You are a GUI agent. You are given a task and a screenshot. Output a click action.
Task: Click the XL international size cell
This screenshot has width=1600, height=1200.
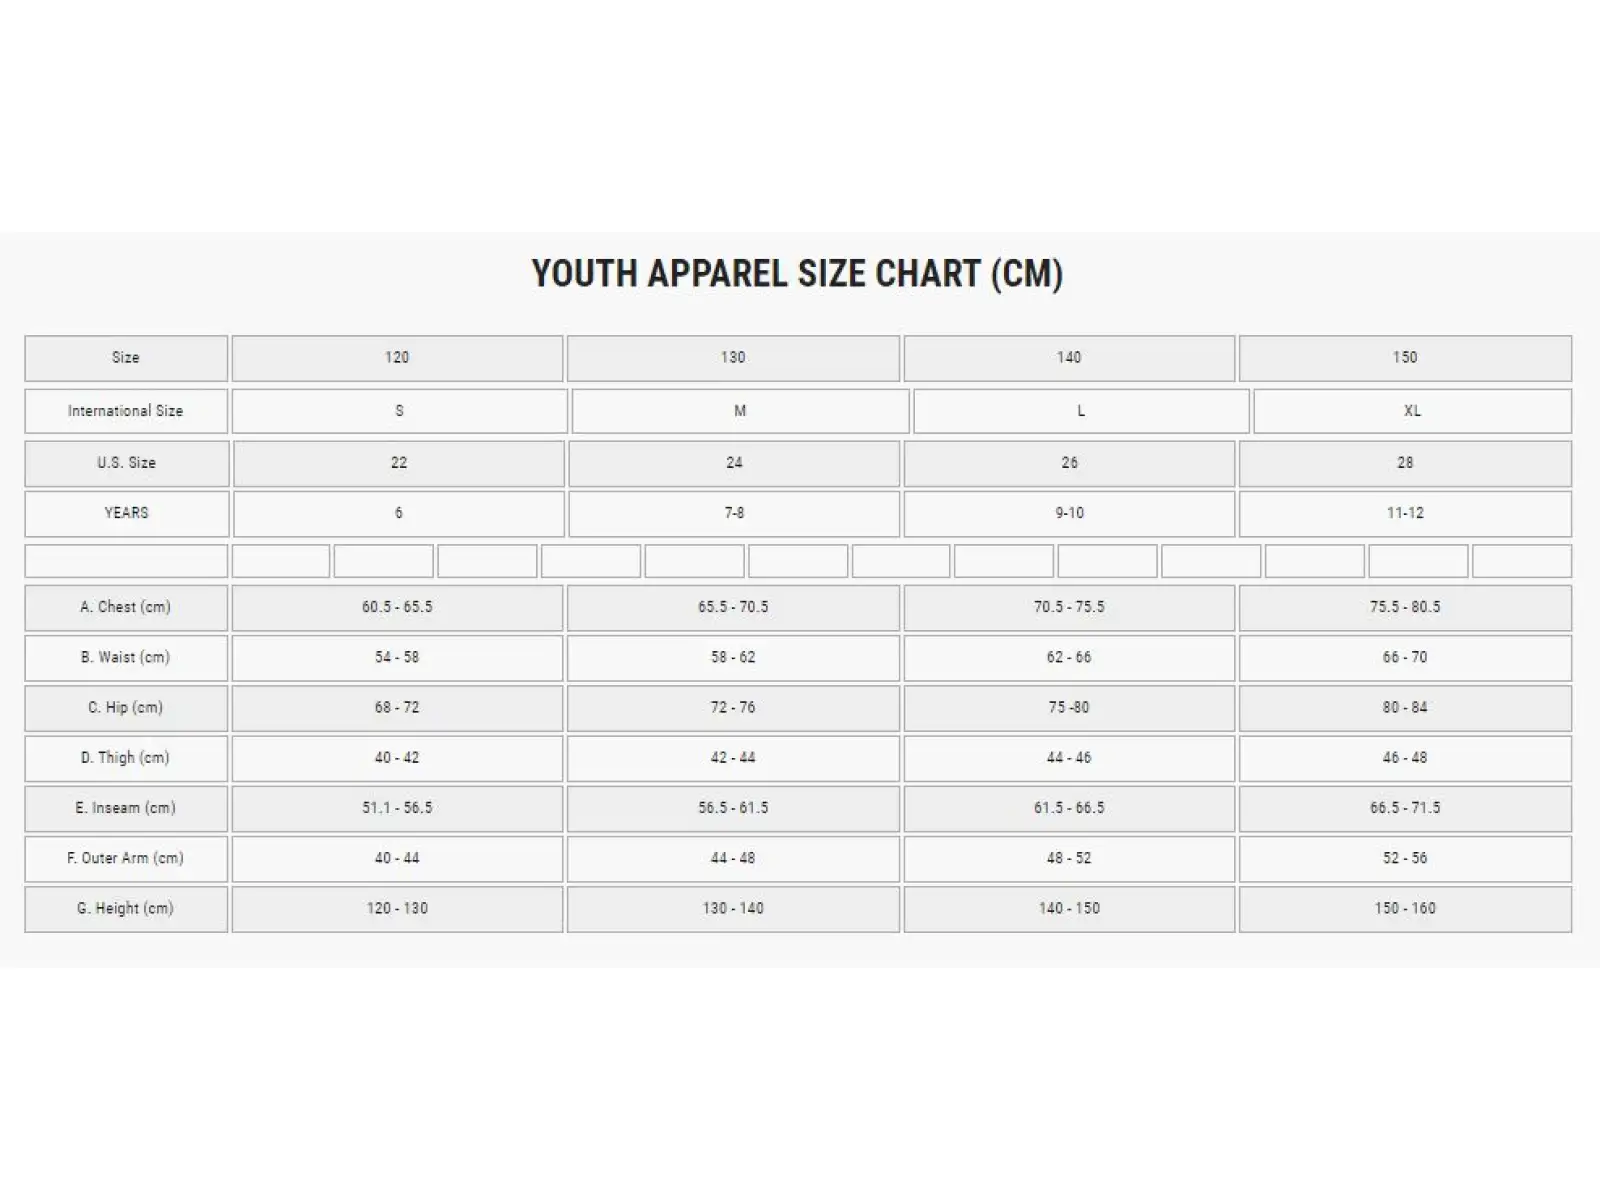coord(1412,411)
